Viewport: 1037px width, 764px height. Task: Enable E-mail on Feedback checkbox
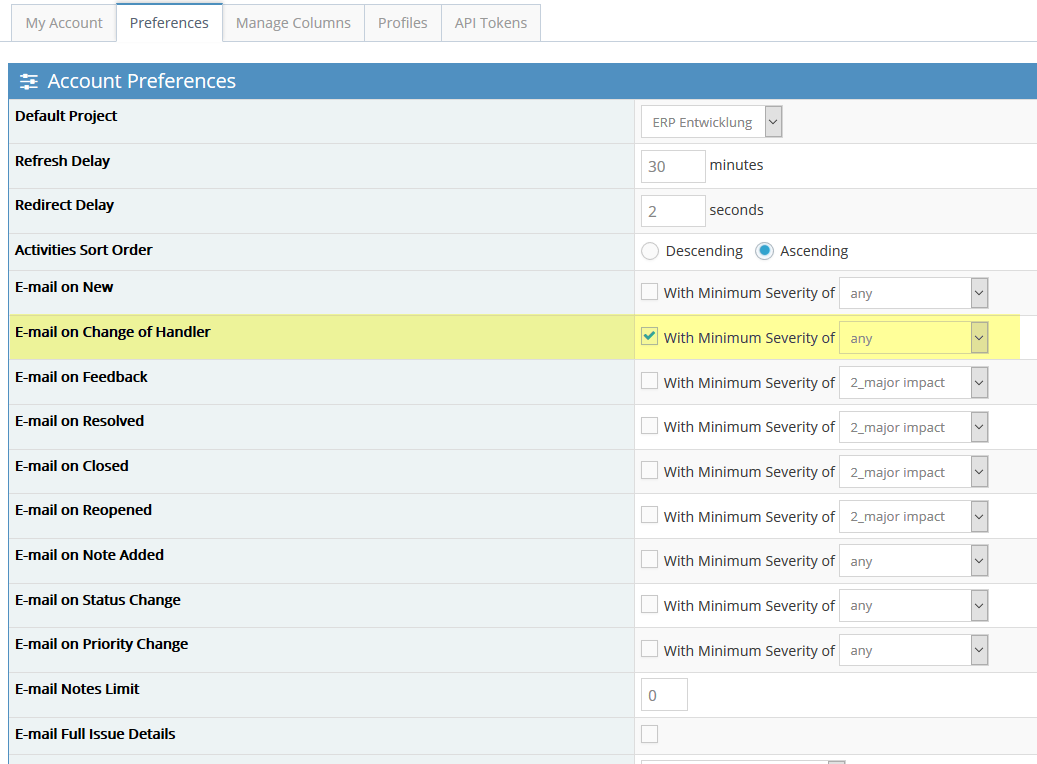coord(650,381)
